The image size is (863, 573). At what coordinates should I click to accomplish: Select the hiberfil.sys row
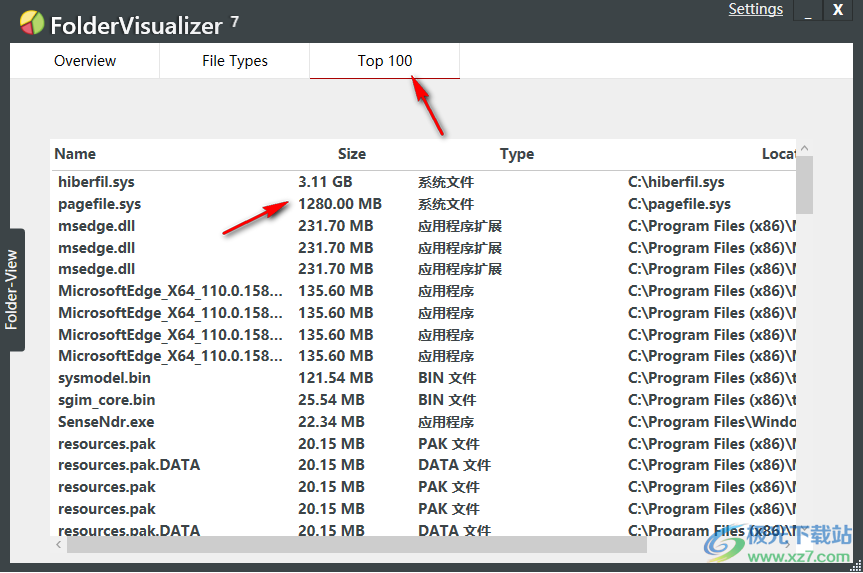coord(96,182)
